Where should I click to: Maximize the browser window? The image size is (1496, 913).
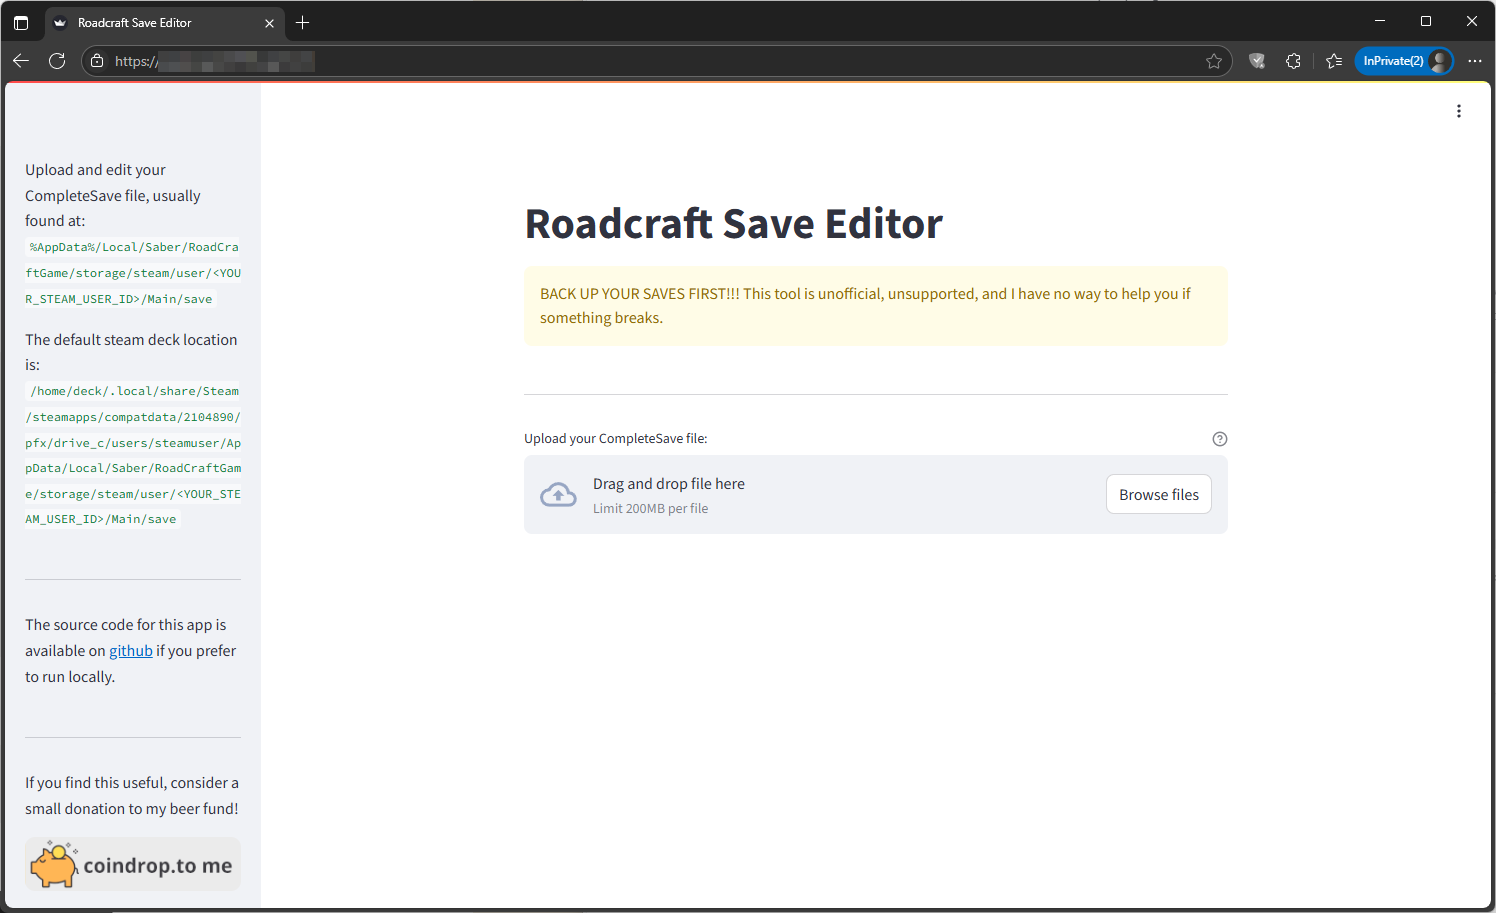tap(1426, 21)
